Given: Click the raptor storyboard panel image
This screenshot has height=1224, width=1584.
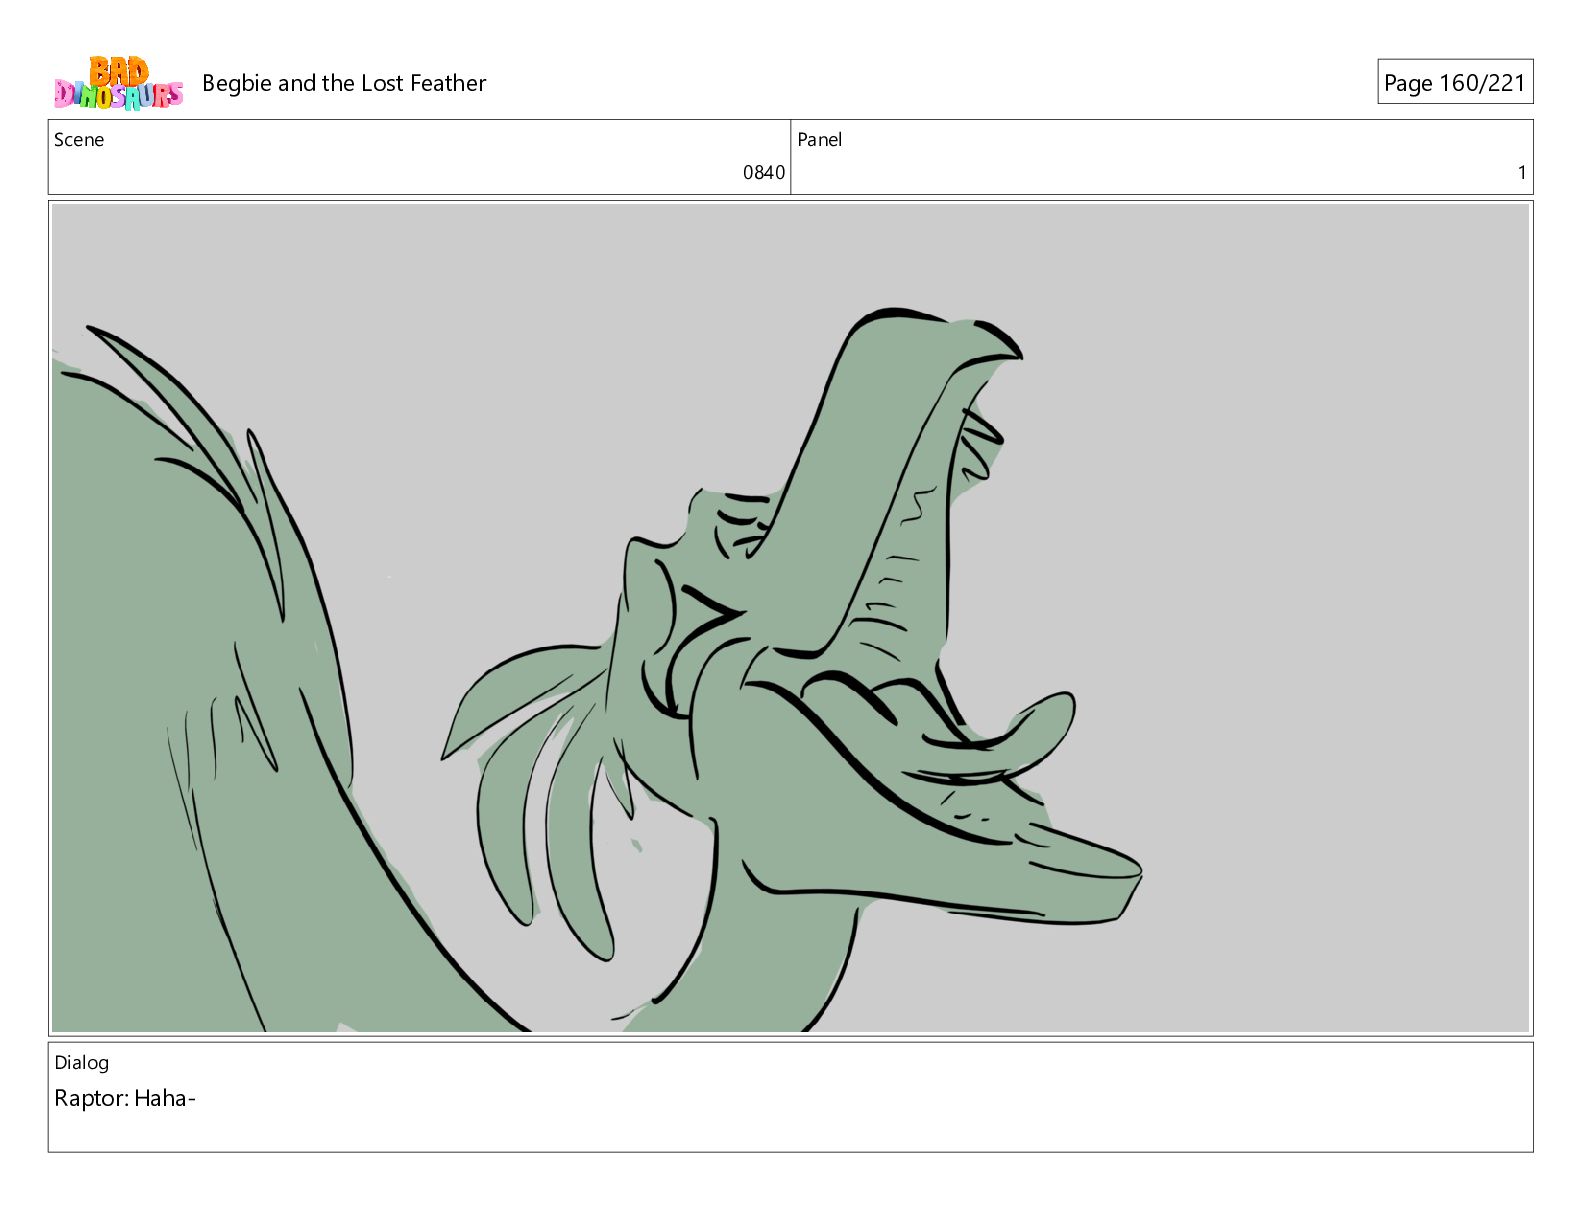Looking at the screenshot, I should pyautogui.click(x=791, y=618).
